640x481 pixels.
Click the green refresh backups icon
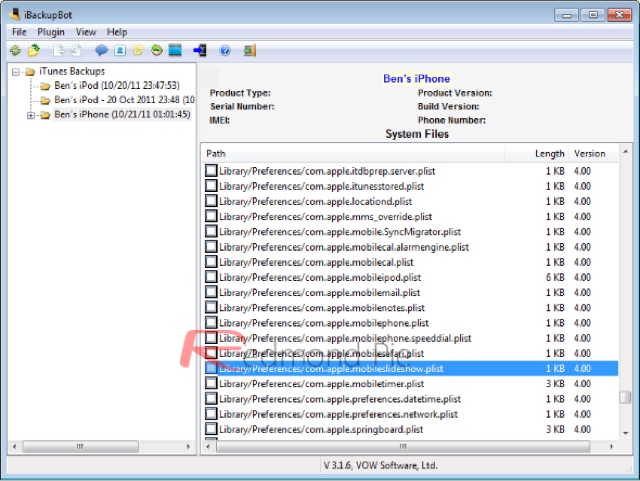(x=16, y=51)
